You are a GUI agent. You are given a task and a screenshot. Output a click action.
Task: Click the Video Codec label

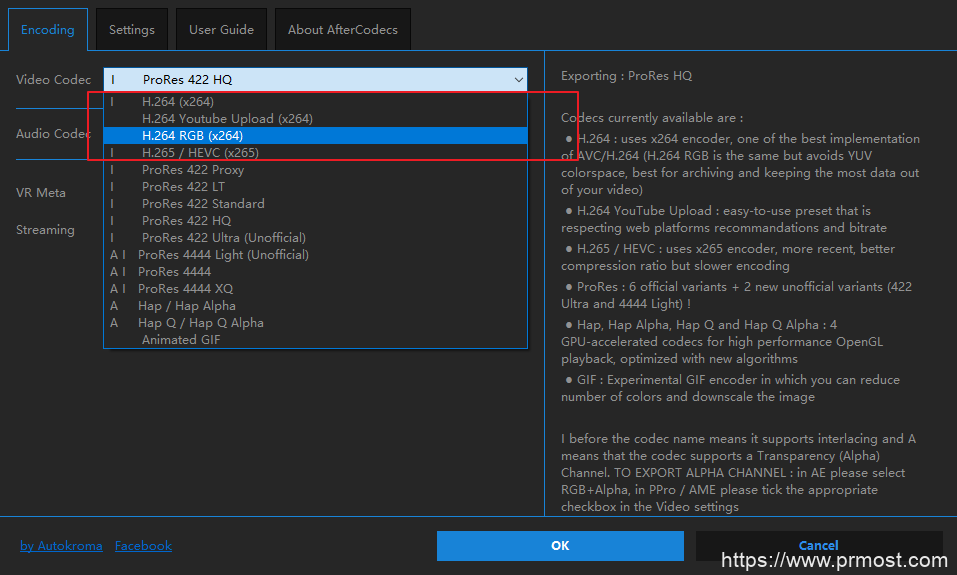click(x=54, y=79)
